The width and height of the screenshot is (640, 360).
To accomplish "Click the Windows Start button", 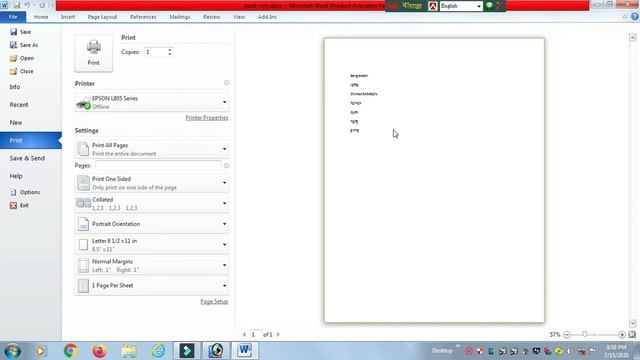I will 13,351.
